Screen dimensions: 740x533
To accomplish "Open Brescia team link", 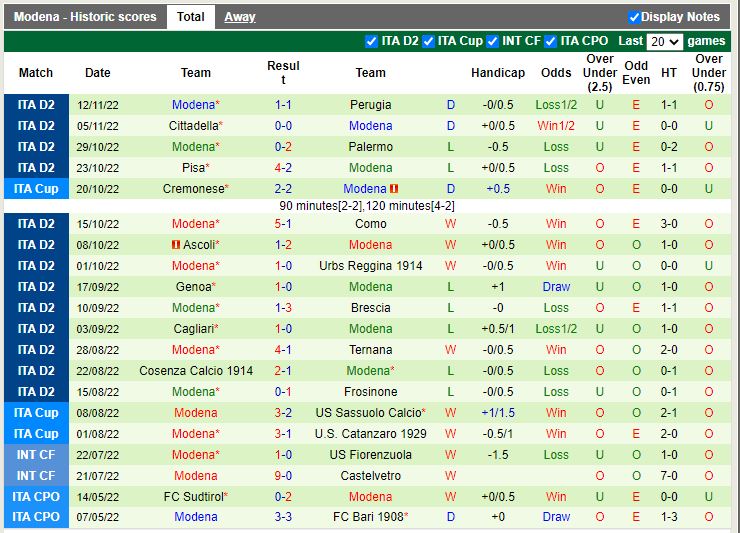I will point(370,308).
